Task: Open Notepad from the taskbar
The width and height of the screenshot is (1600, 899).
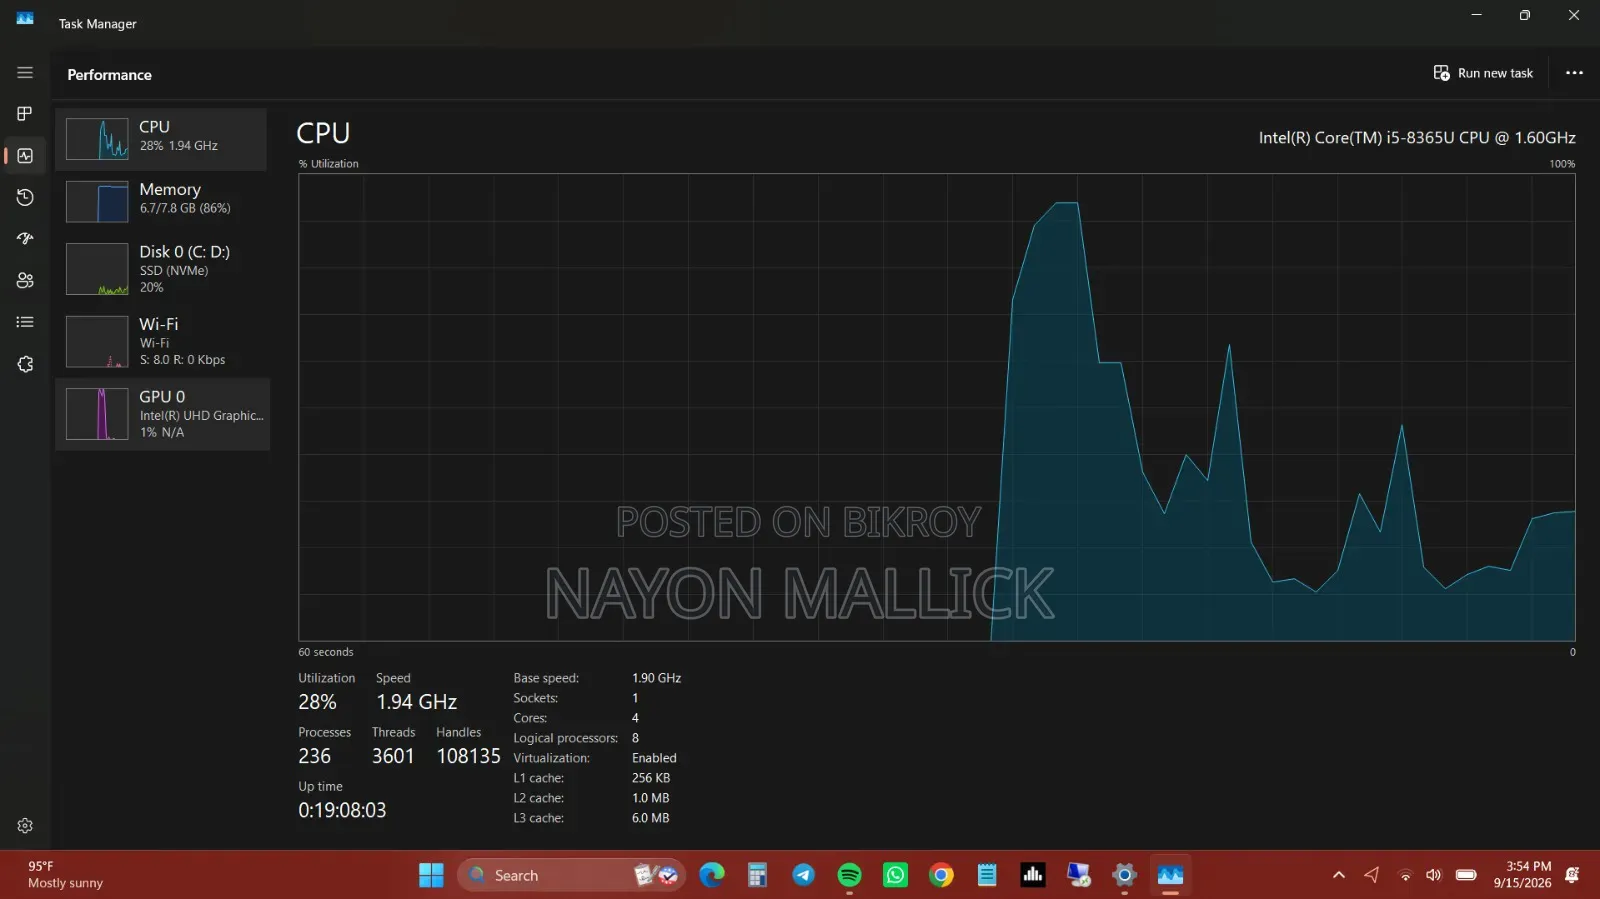Action: 987,875
